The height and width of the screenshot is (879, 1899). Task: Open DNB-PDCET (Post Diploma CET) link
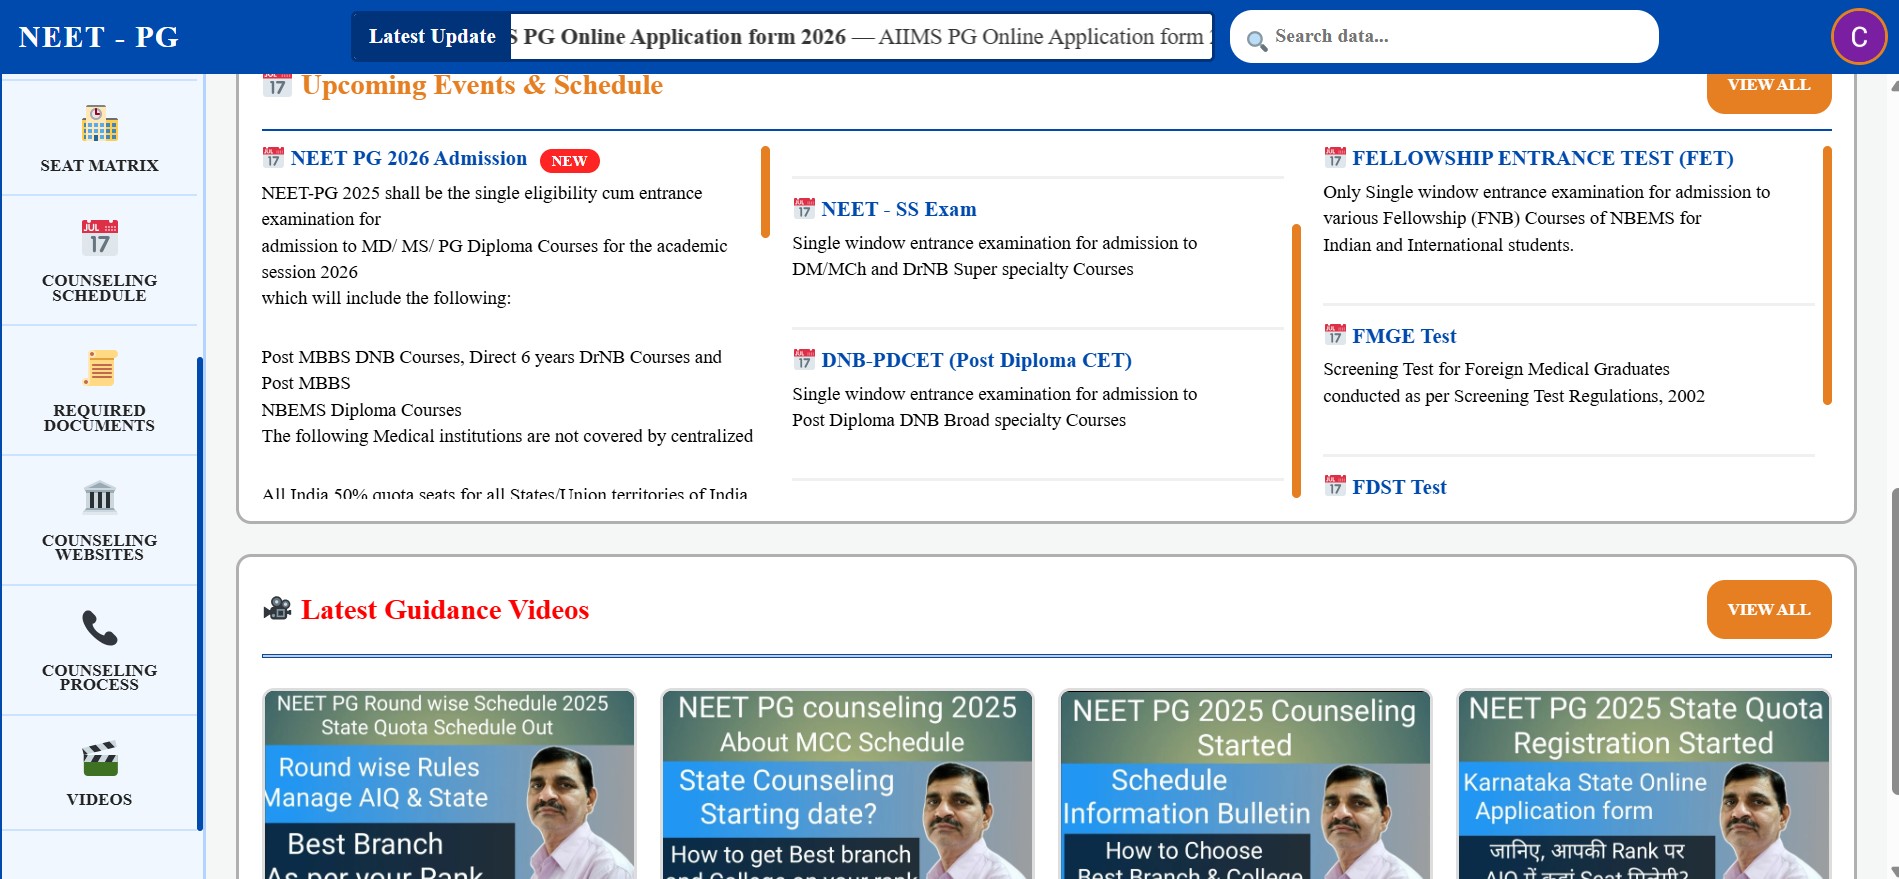(977, 360)
